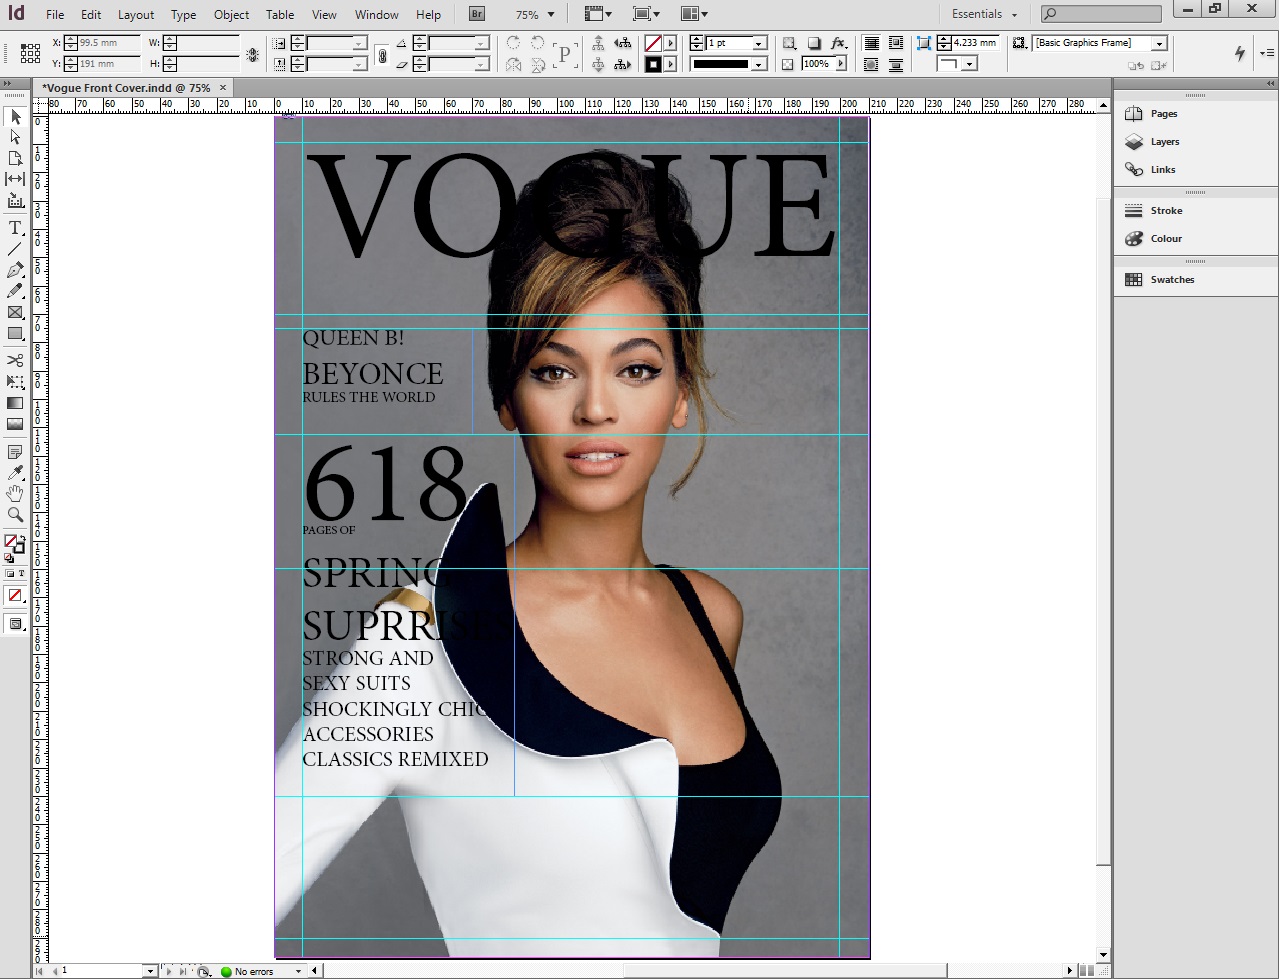
Task: Select the Zoom tool
Action: point(15,515)
